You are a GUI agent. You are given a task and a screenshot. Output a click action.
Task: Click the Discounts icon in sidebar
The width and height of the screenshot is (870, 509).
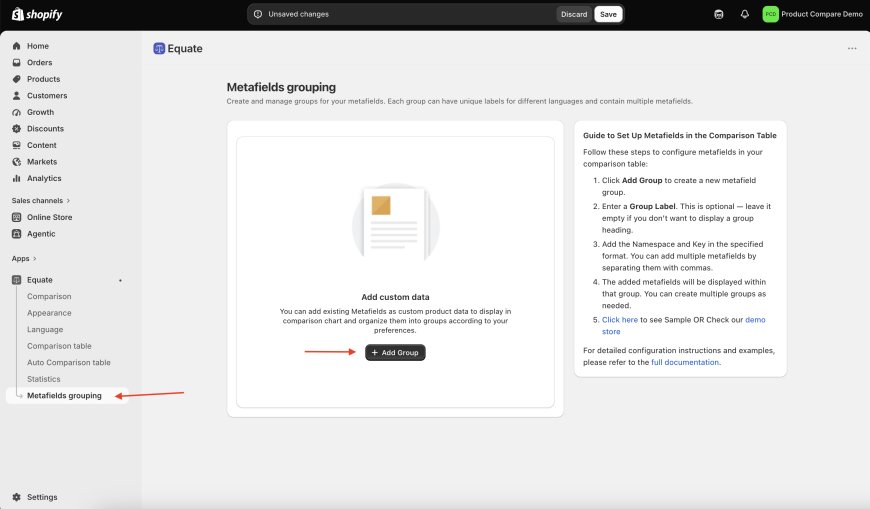click(17, 129)
